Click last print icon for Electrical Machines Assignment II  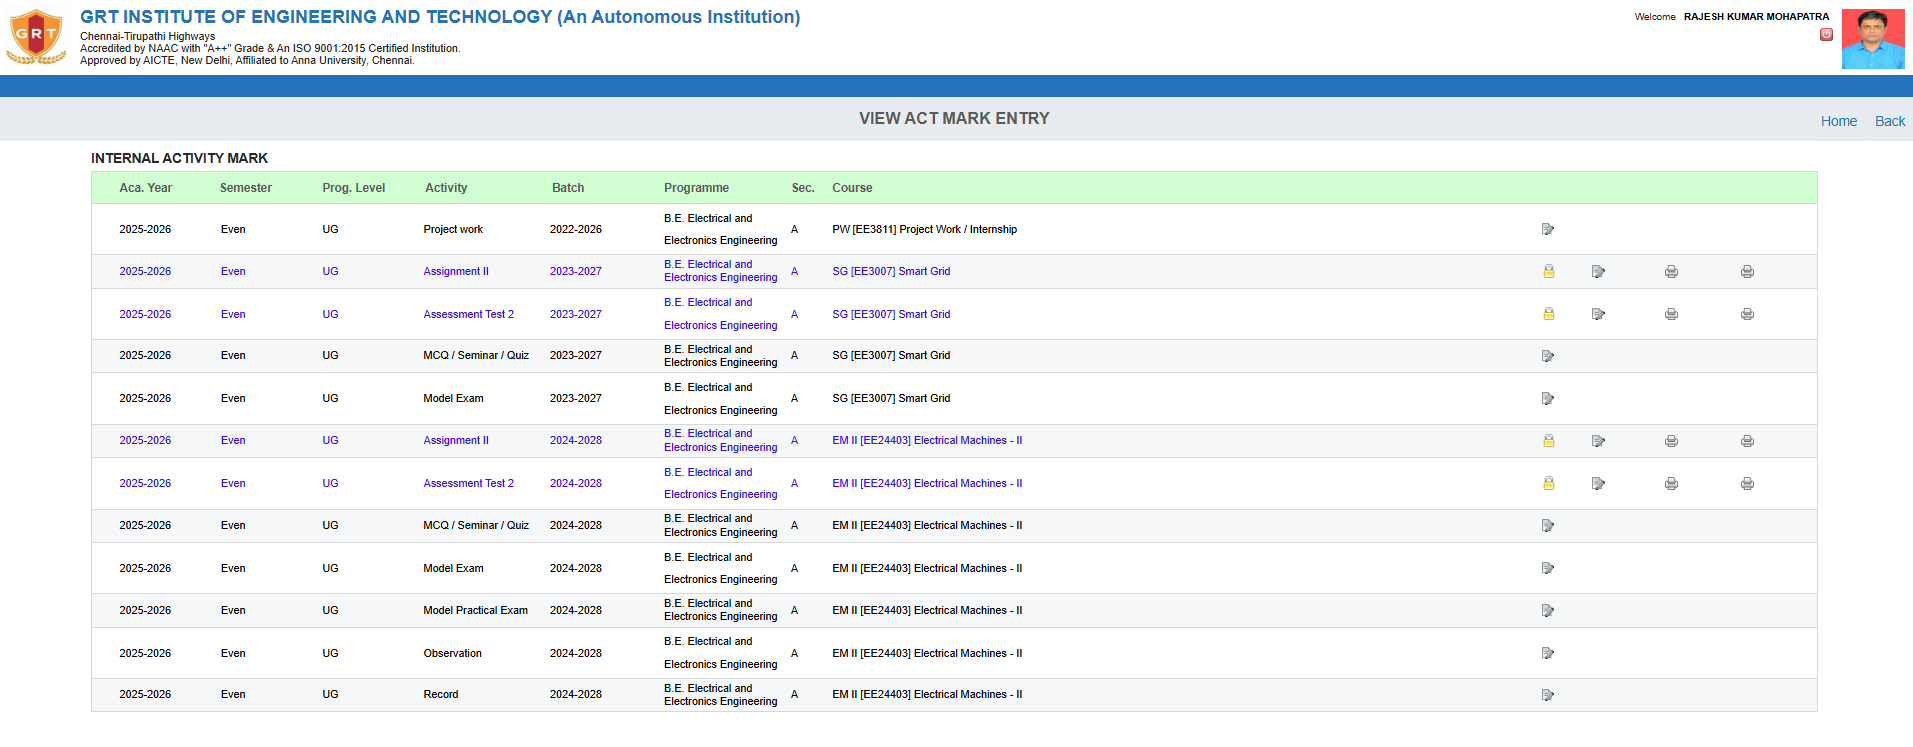click(x=1747, y=441)
